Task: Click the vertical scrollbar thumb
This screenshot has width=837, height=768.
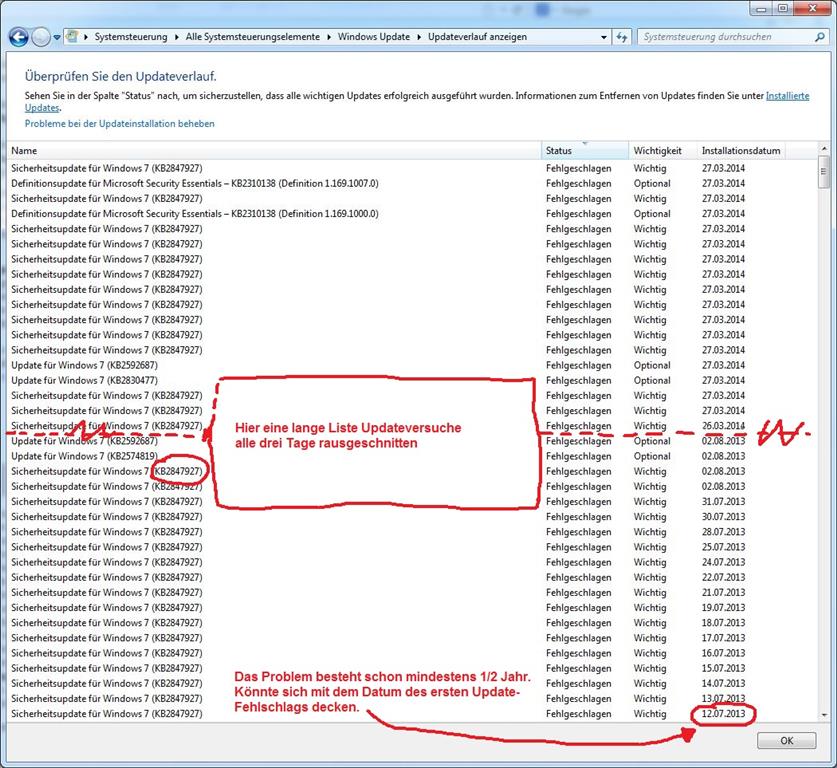Action: [x=824, y=172]
